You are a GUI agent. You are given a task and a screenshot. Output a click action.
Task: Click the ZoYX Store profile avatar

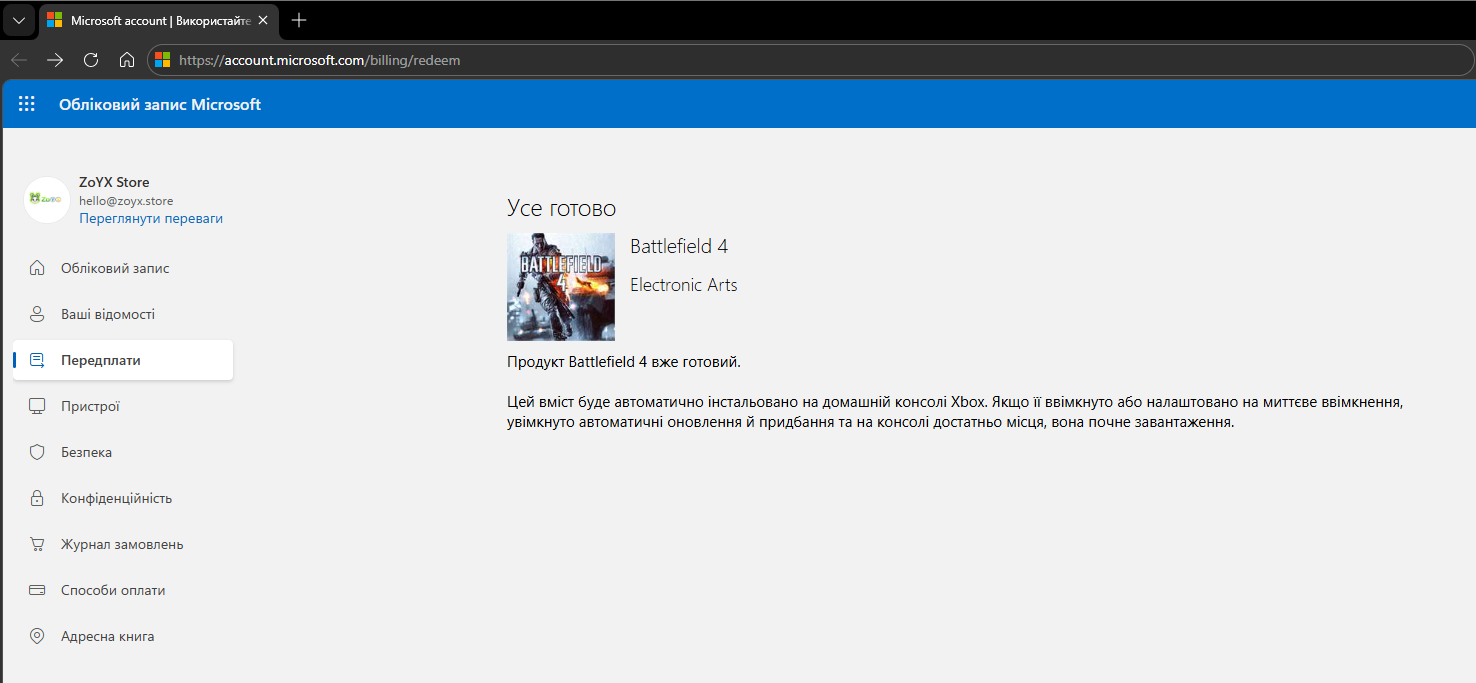tap(46, 200)
